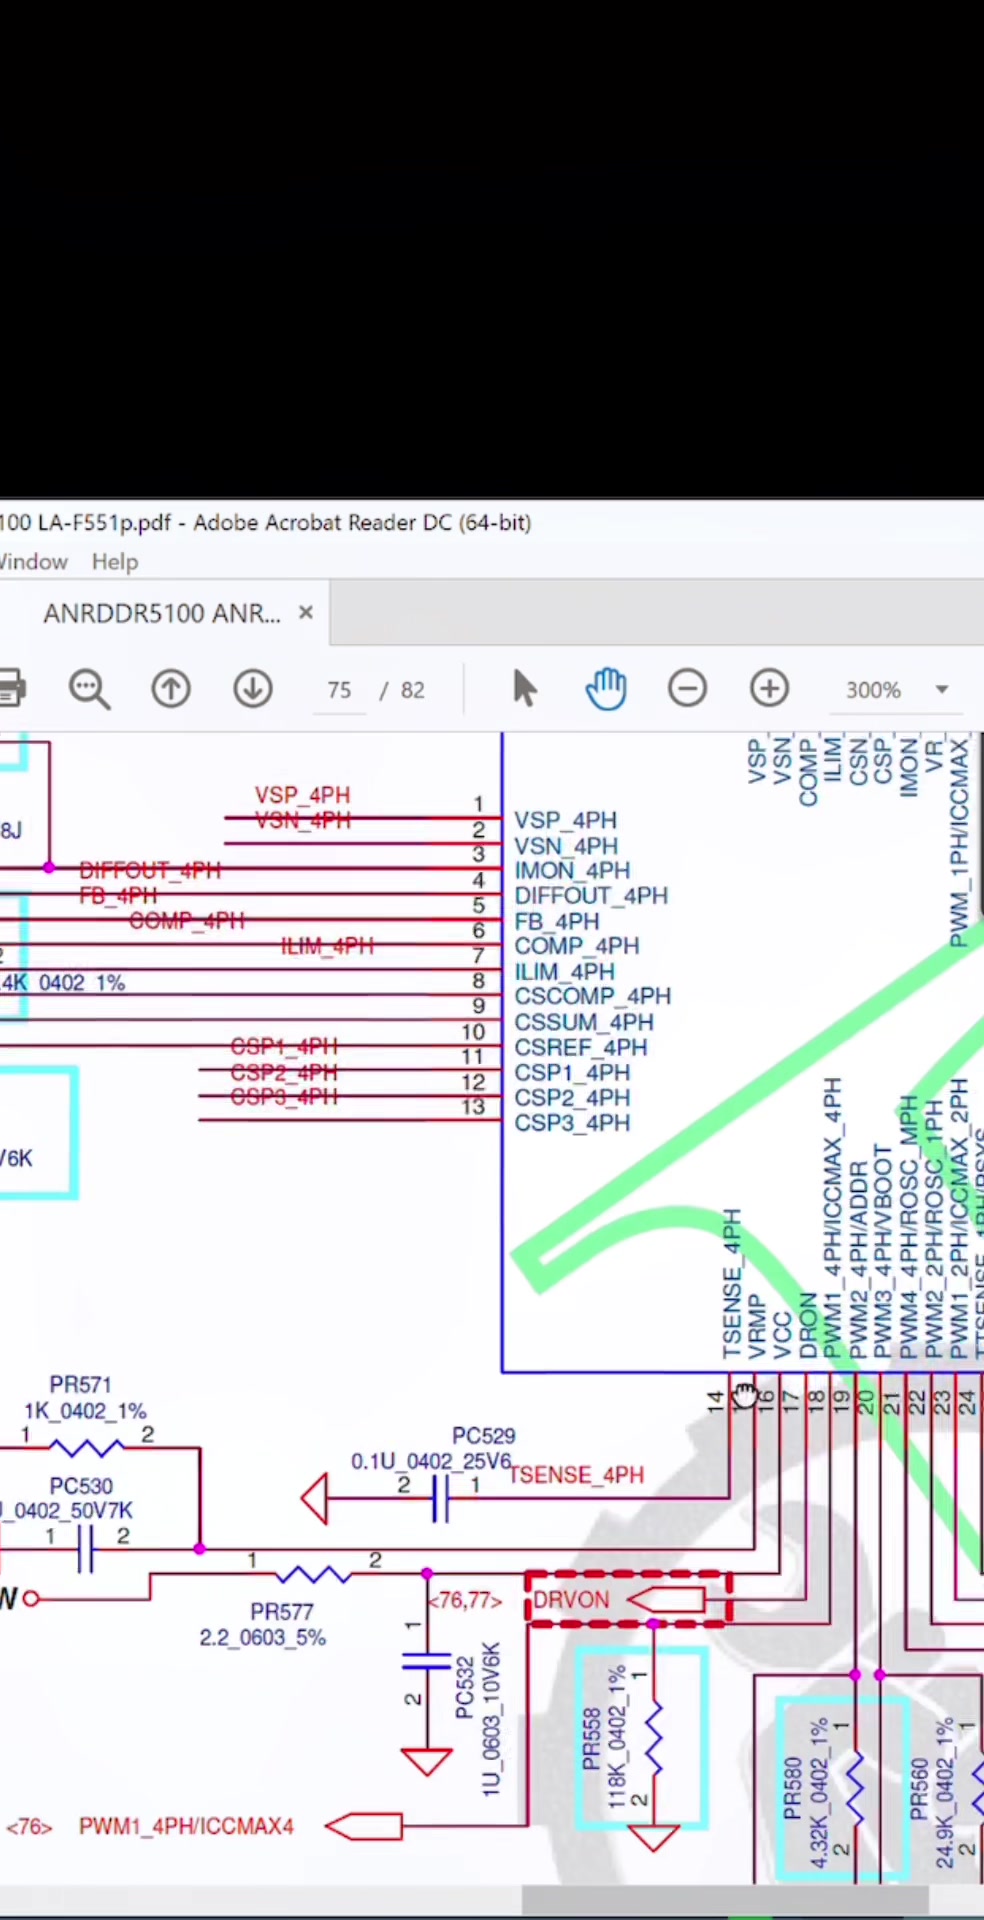The height and width of the screenshot is (1920, 984).
Task: Go to previous page with up arrow
Action: click(x=171, y=689)
